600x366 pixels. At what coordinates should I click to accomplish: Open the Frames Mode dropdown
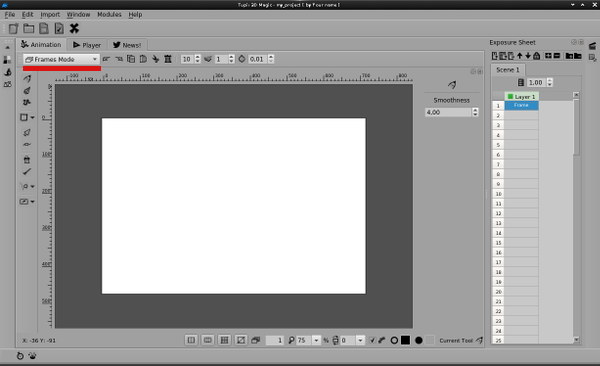tap(61, 59)
